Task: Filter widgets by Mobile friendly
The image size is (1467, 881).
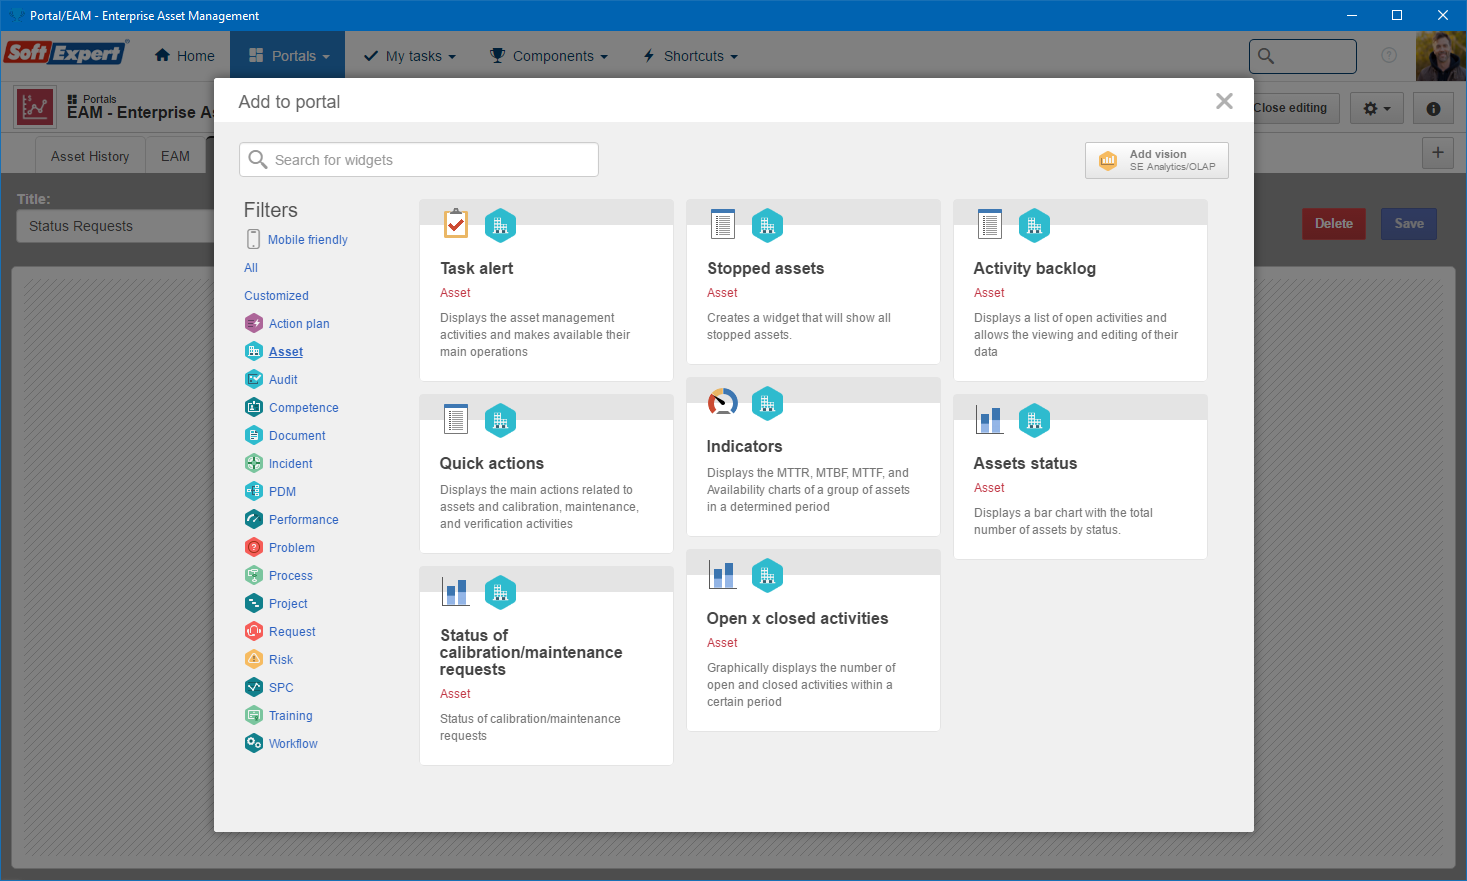Action: tap(308, 240)
